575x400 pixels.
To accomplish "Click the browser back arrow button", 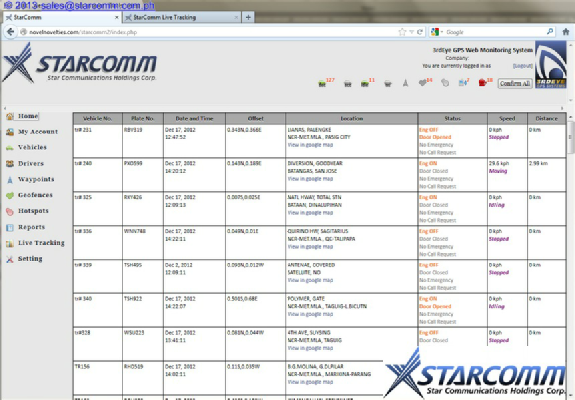I will coord(11,32).
